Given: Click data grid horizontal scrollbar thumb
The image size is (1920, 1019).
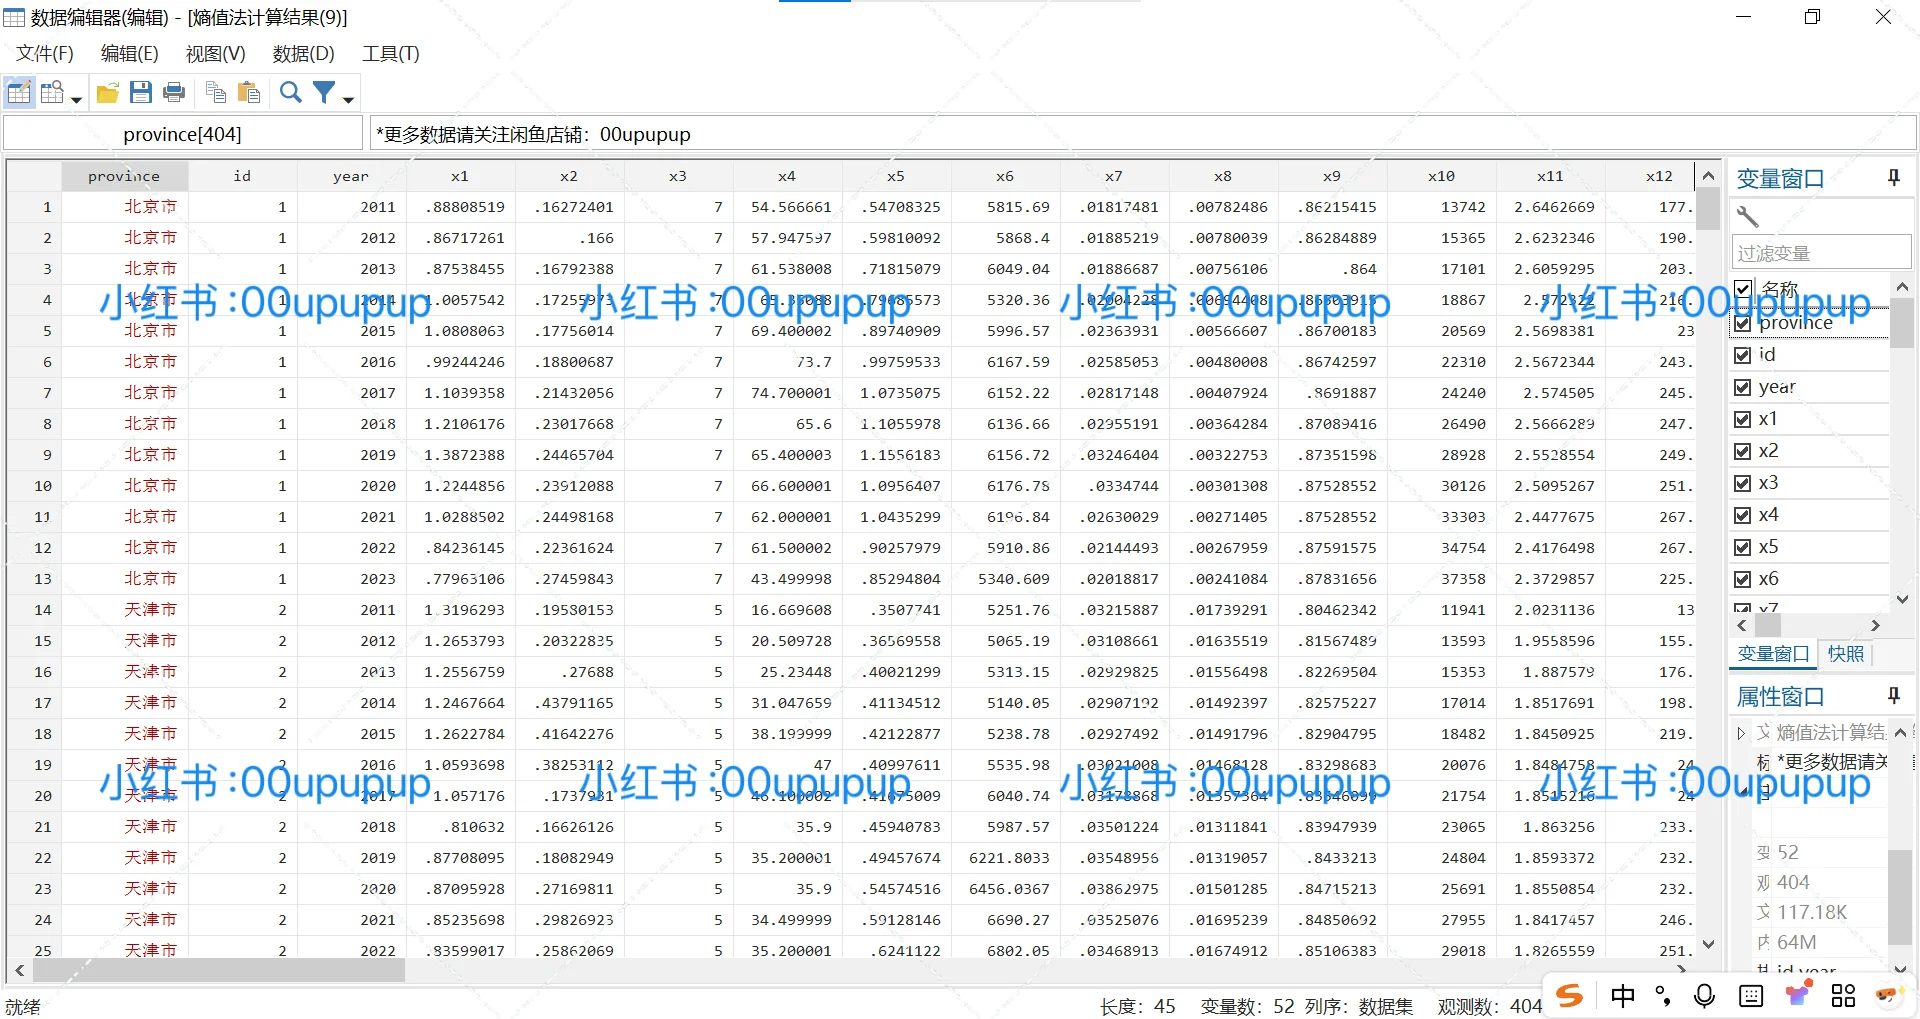Looking at the screenshot, I should click(x=219, y=970).
